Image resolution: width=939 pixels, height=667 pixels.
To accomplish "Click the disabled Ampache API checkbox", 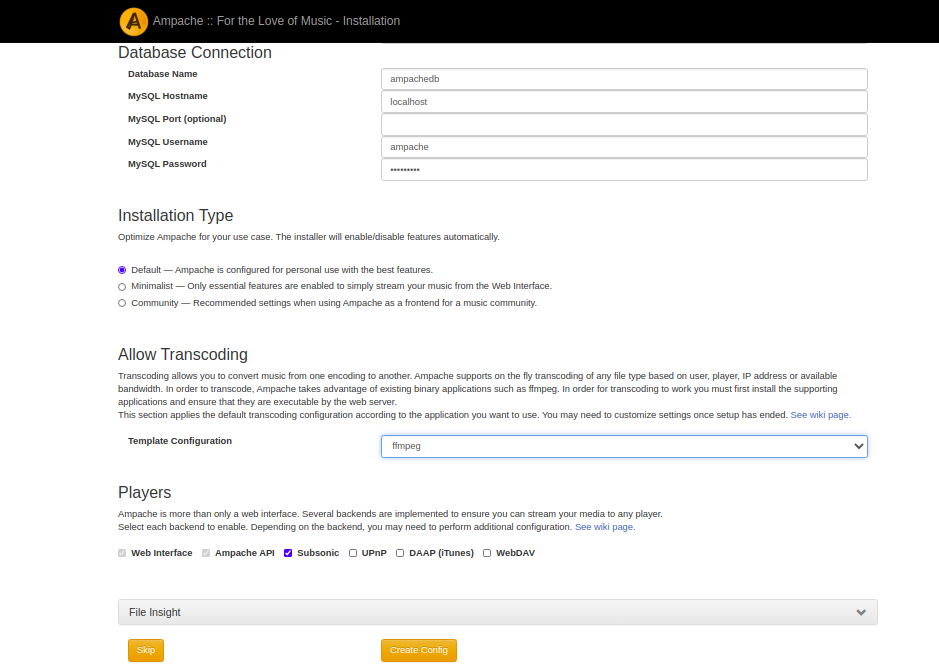I will (206, 553).
